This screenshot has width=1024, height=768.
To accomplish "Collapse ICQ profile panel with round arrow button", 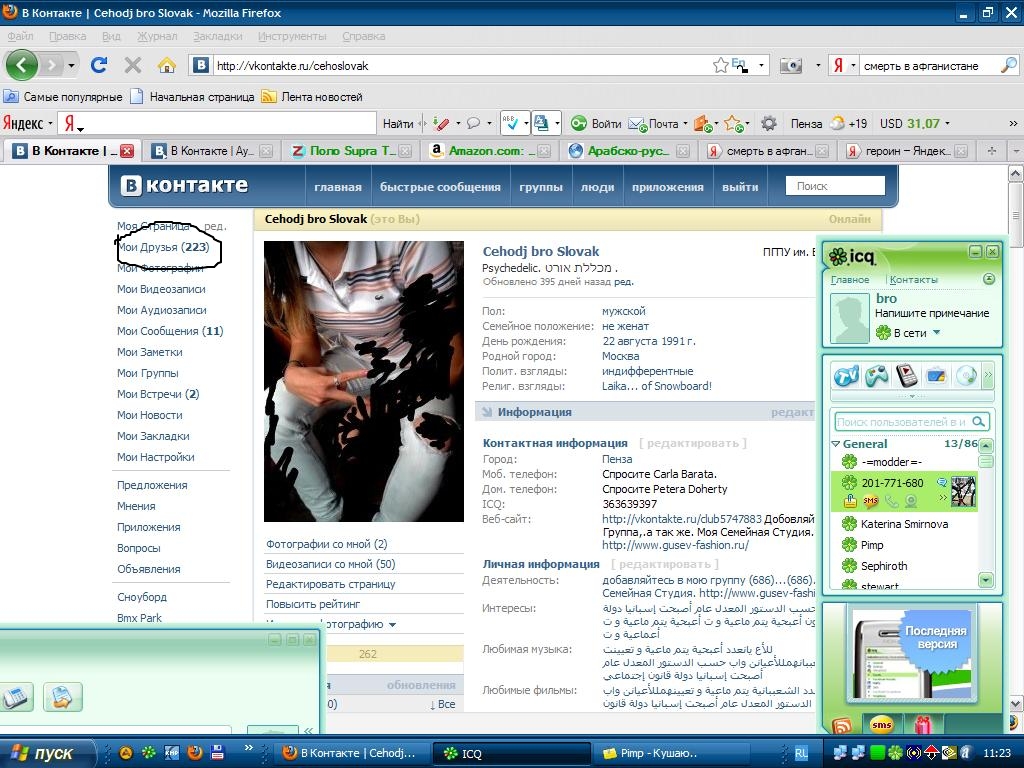I will (x=989, y=279).
